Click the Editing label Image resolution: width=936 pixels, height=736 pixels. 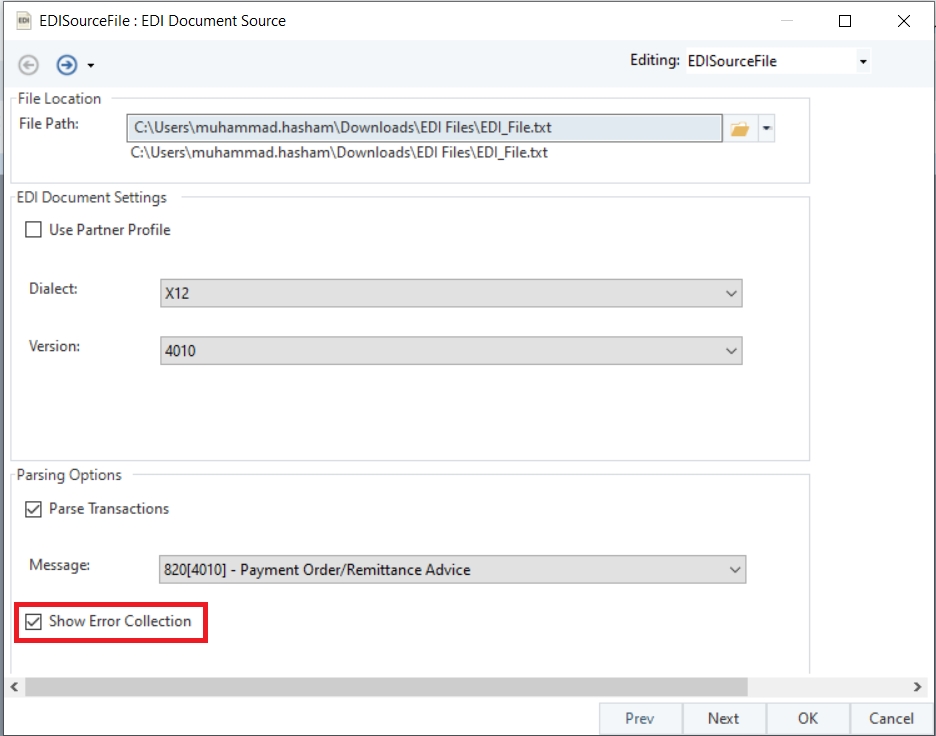coord(655,60)
